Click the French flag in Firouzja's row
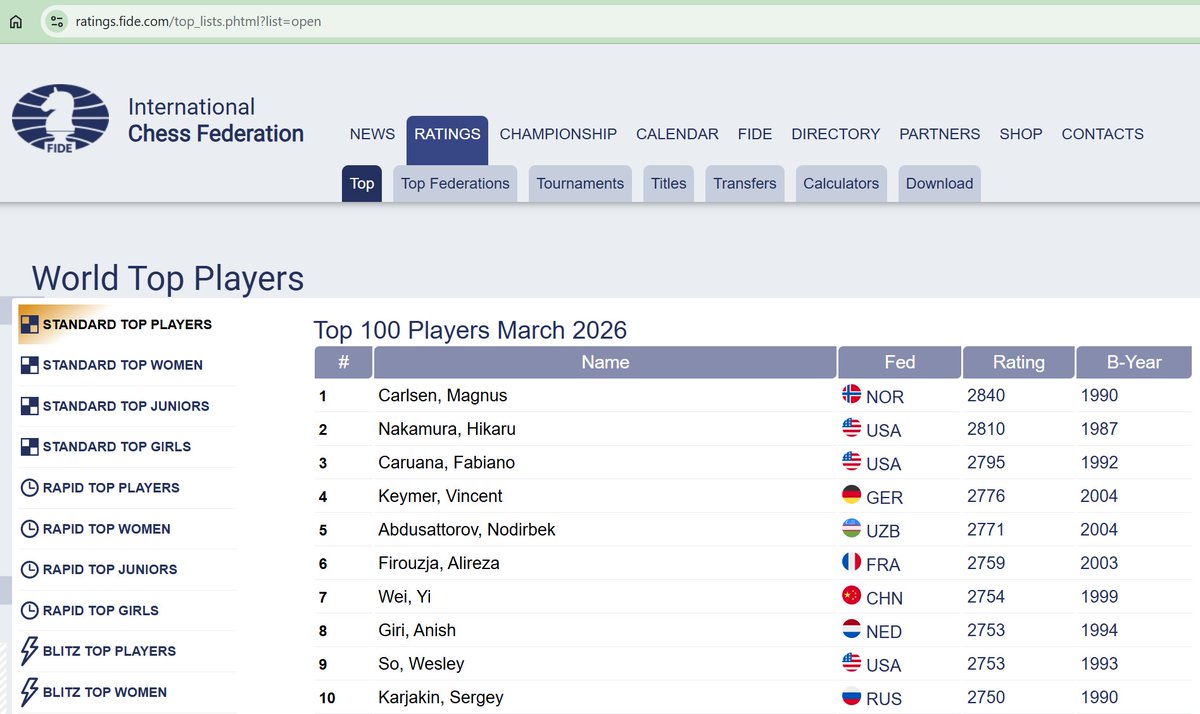The width and height of the screenshot is (1200, 714). 852,561
